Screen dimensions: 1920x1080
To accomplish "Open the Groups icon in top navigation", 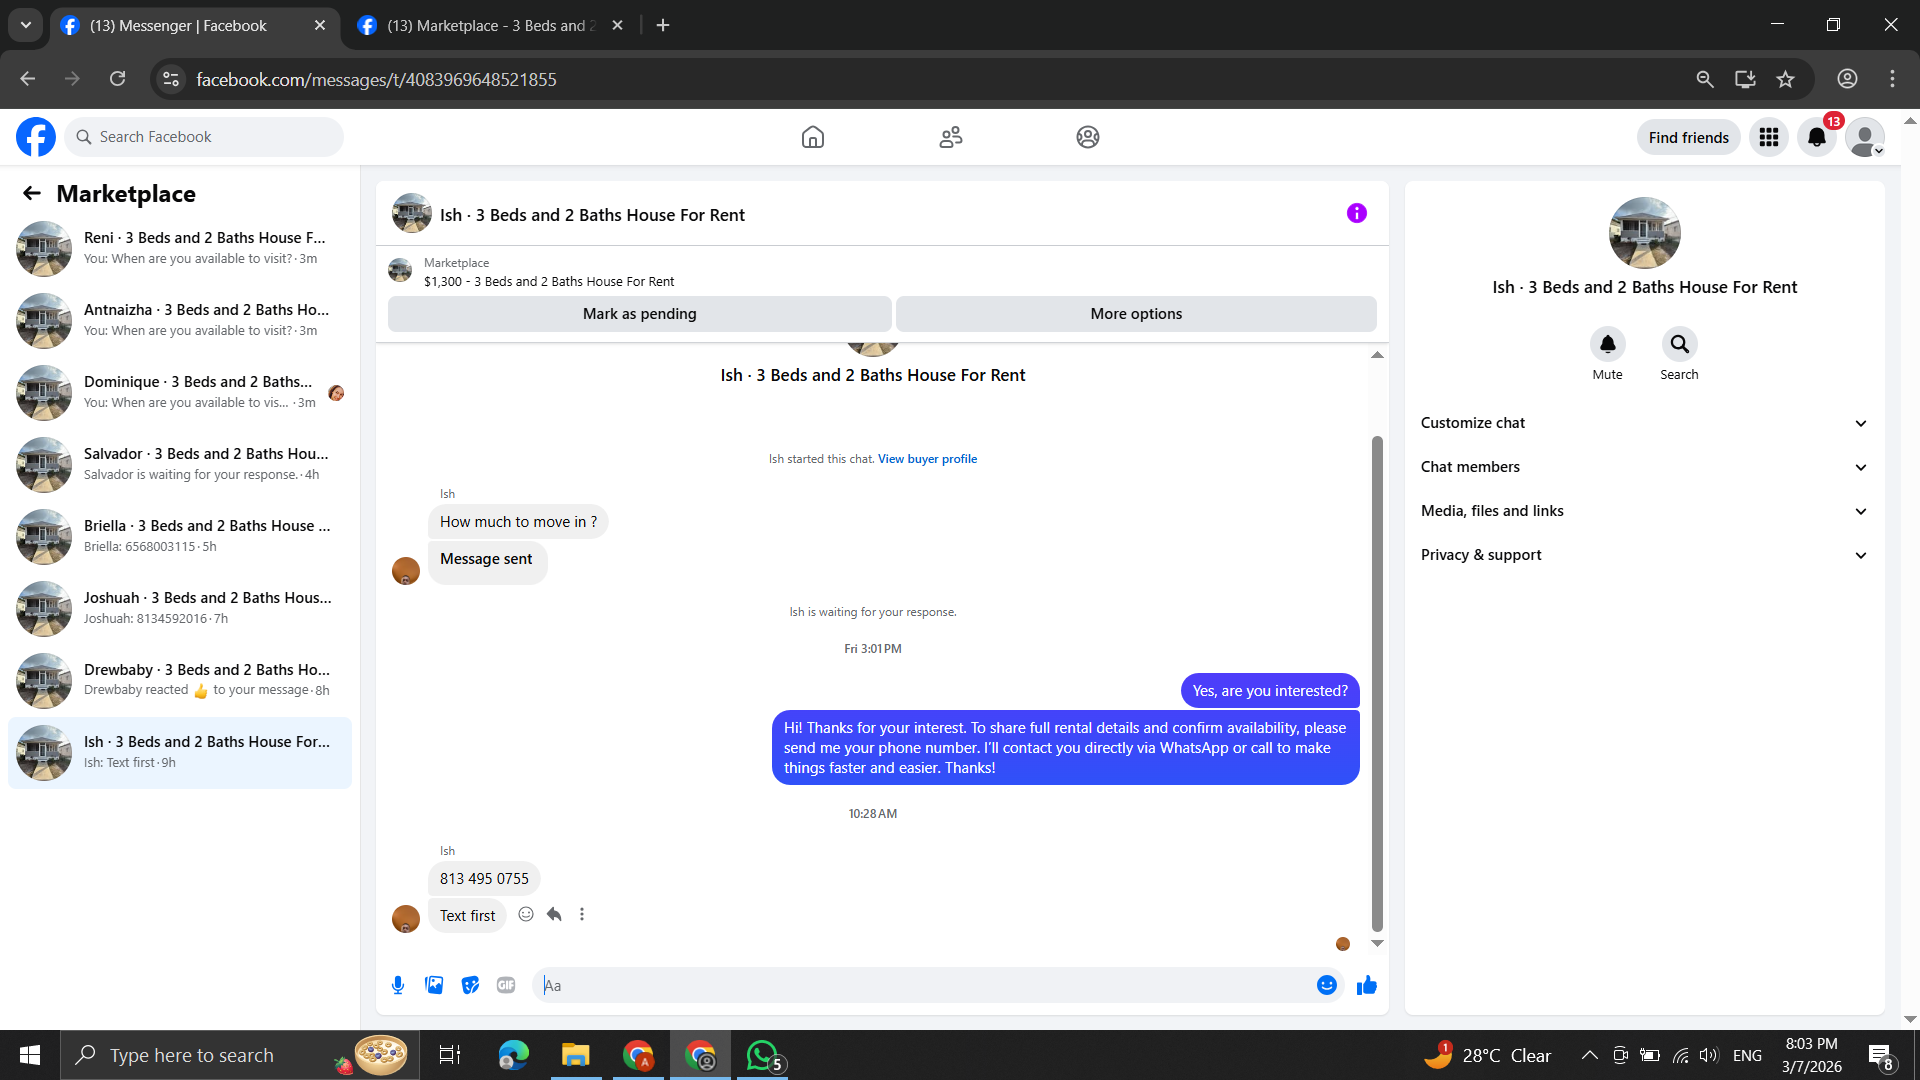I will [1088, 137].
